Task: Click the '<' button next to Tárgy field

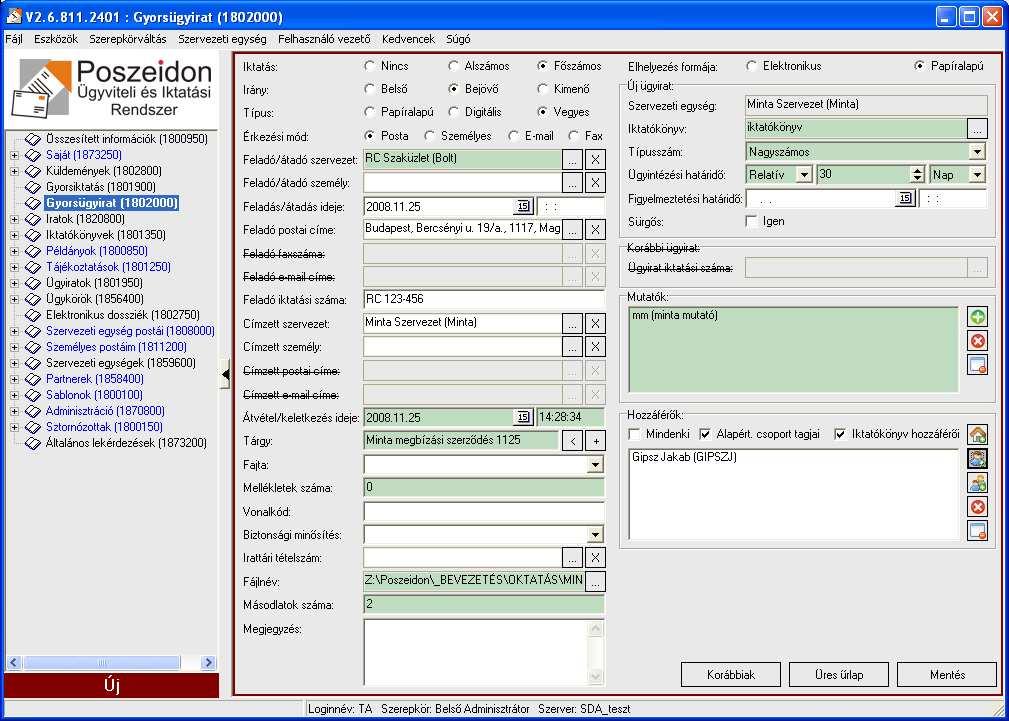Action: point(572,441)
